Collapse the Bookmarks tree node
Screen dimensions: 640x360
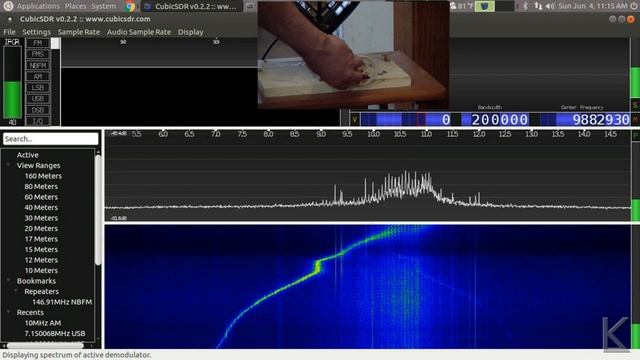[8, 280]
